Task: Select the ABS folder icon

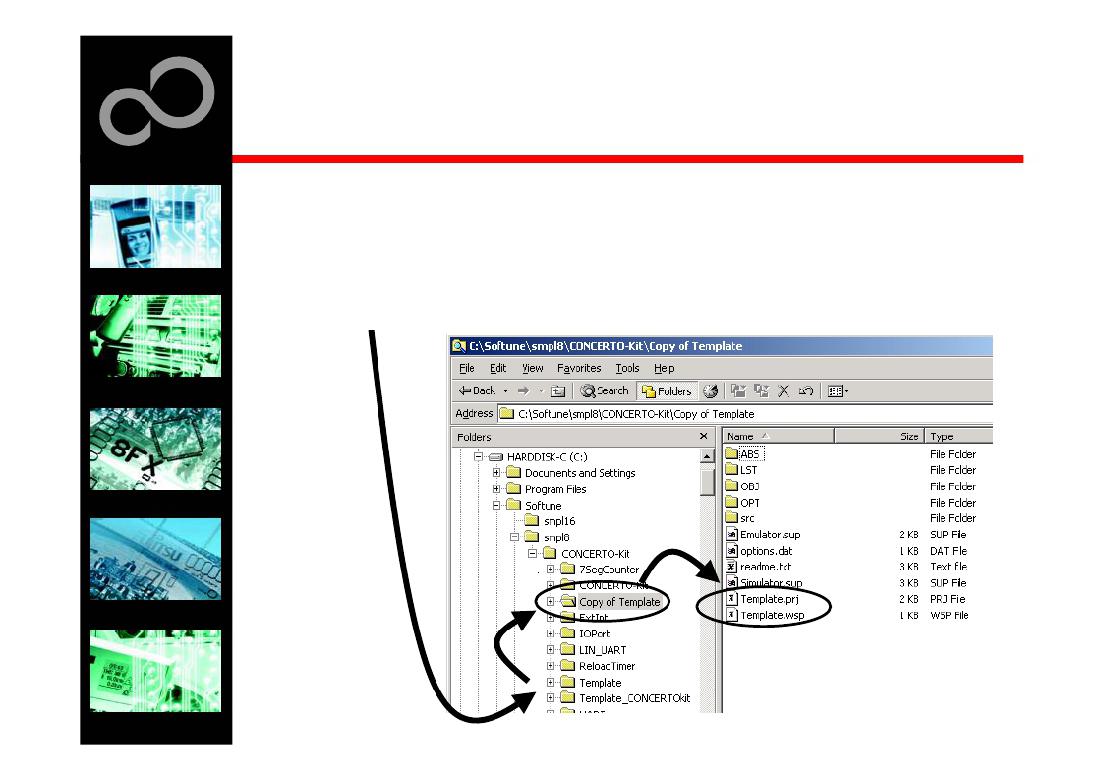Action: pyautogui.click(x=732, y=454)
